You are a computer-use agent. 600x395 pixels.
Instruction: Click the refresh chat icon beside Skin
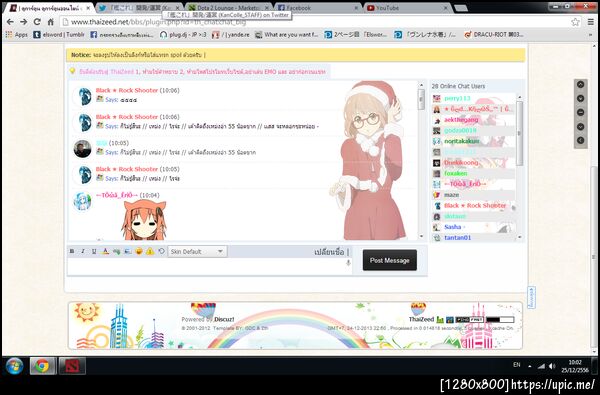pos(161,251)
